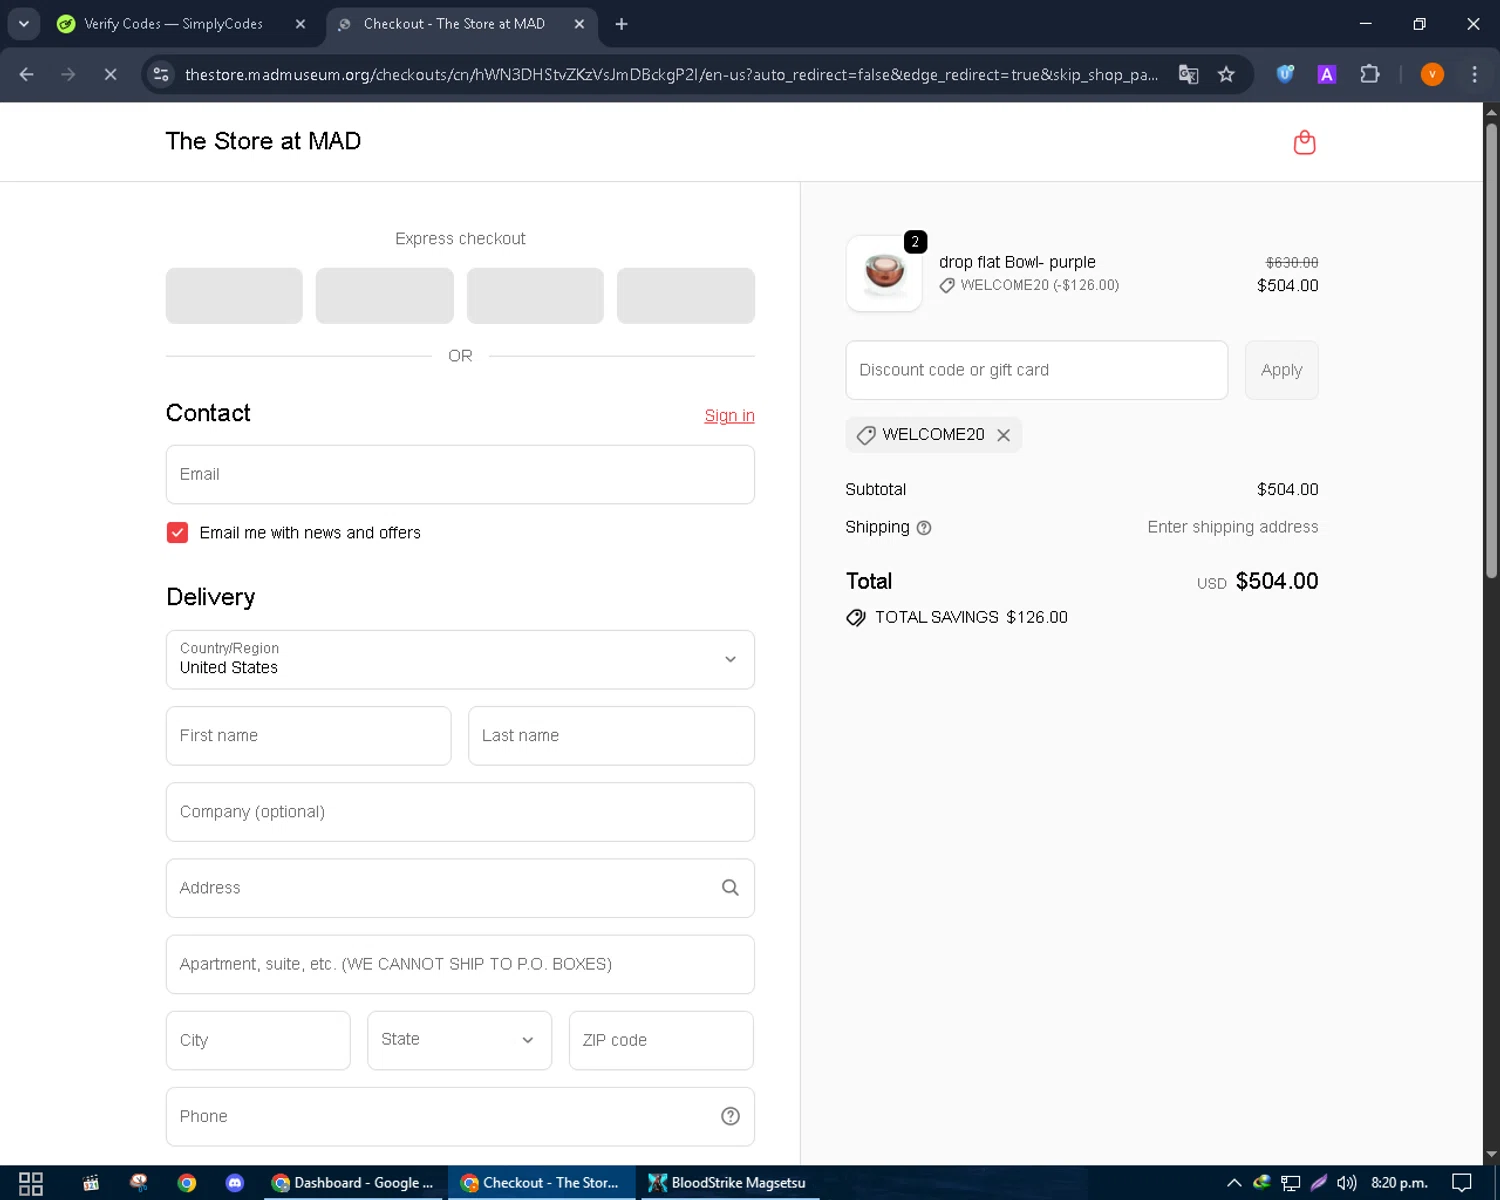
Task: Focus the Apartment, suite, etc. field
Action: [x=460, y=964]
